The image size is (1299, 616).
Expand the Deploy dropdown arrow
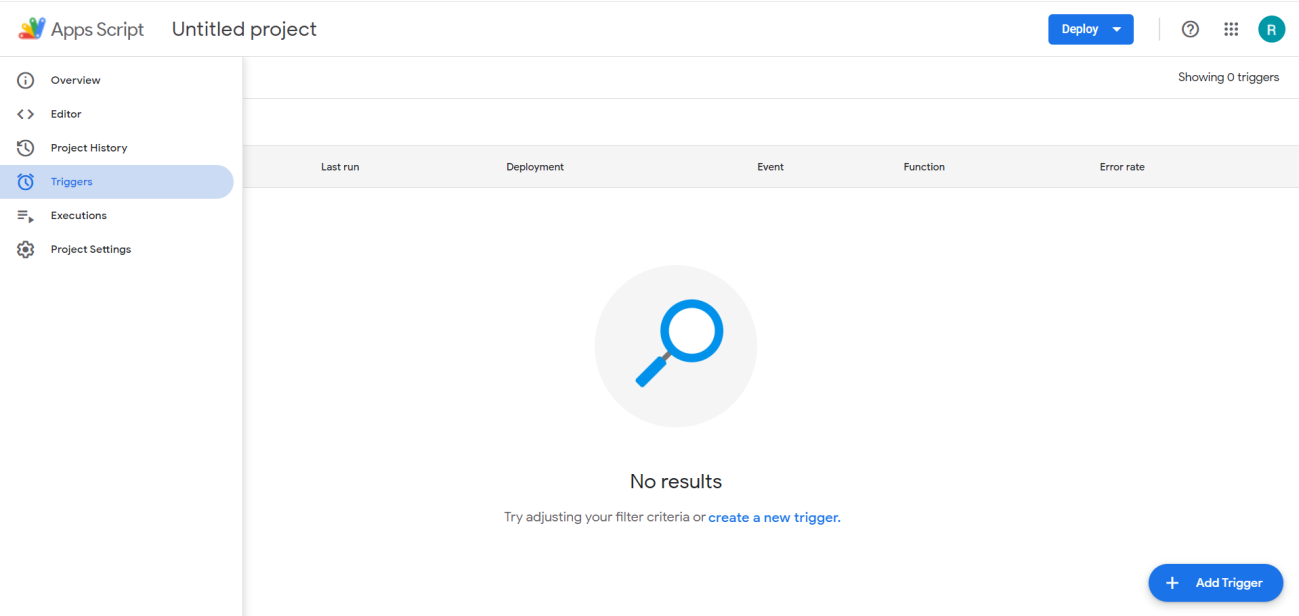[x=1116, y=29]
